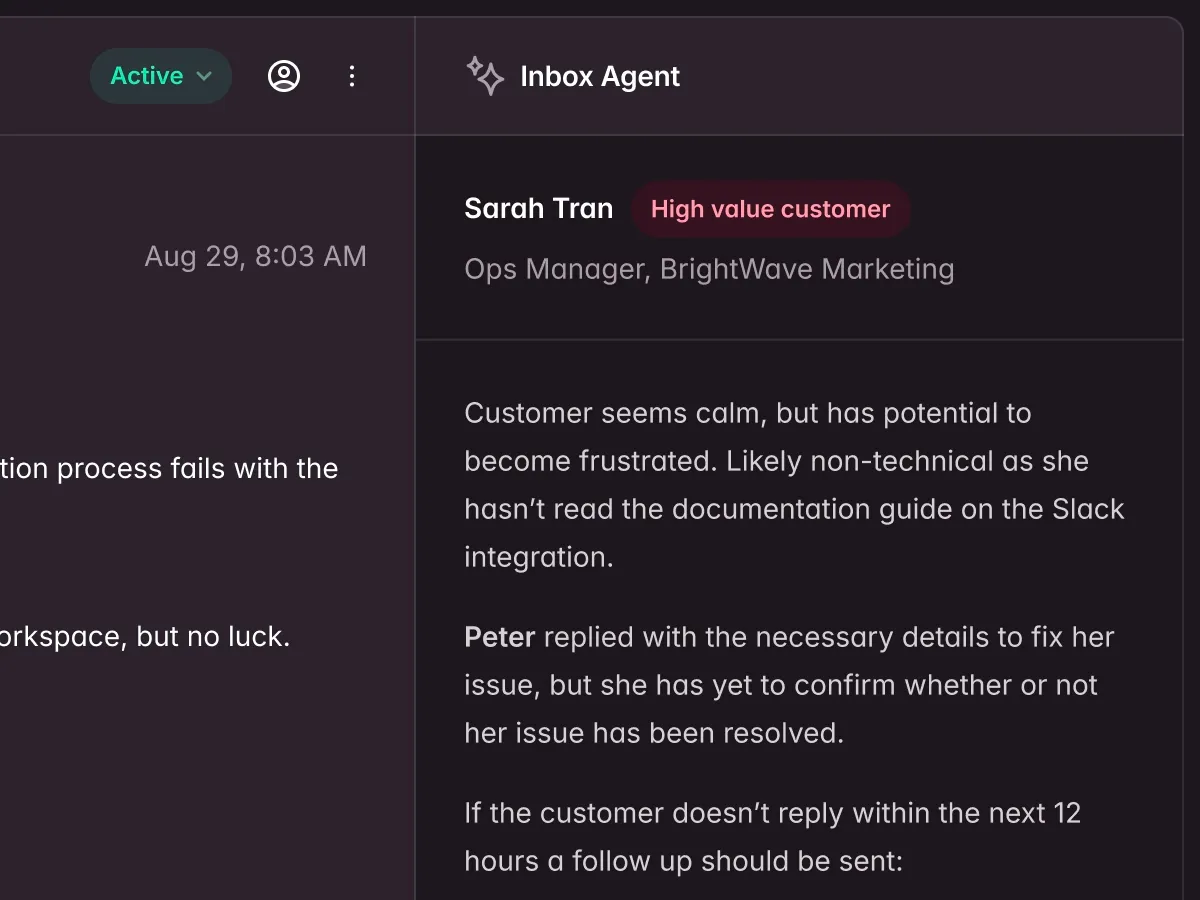
Task: Click message line ending 'process fails with the'
Action: (x=170, y=469)
